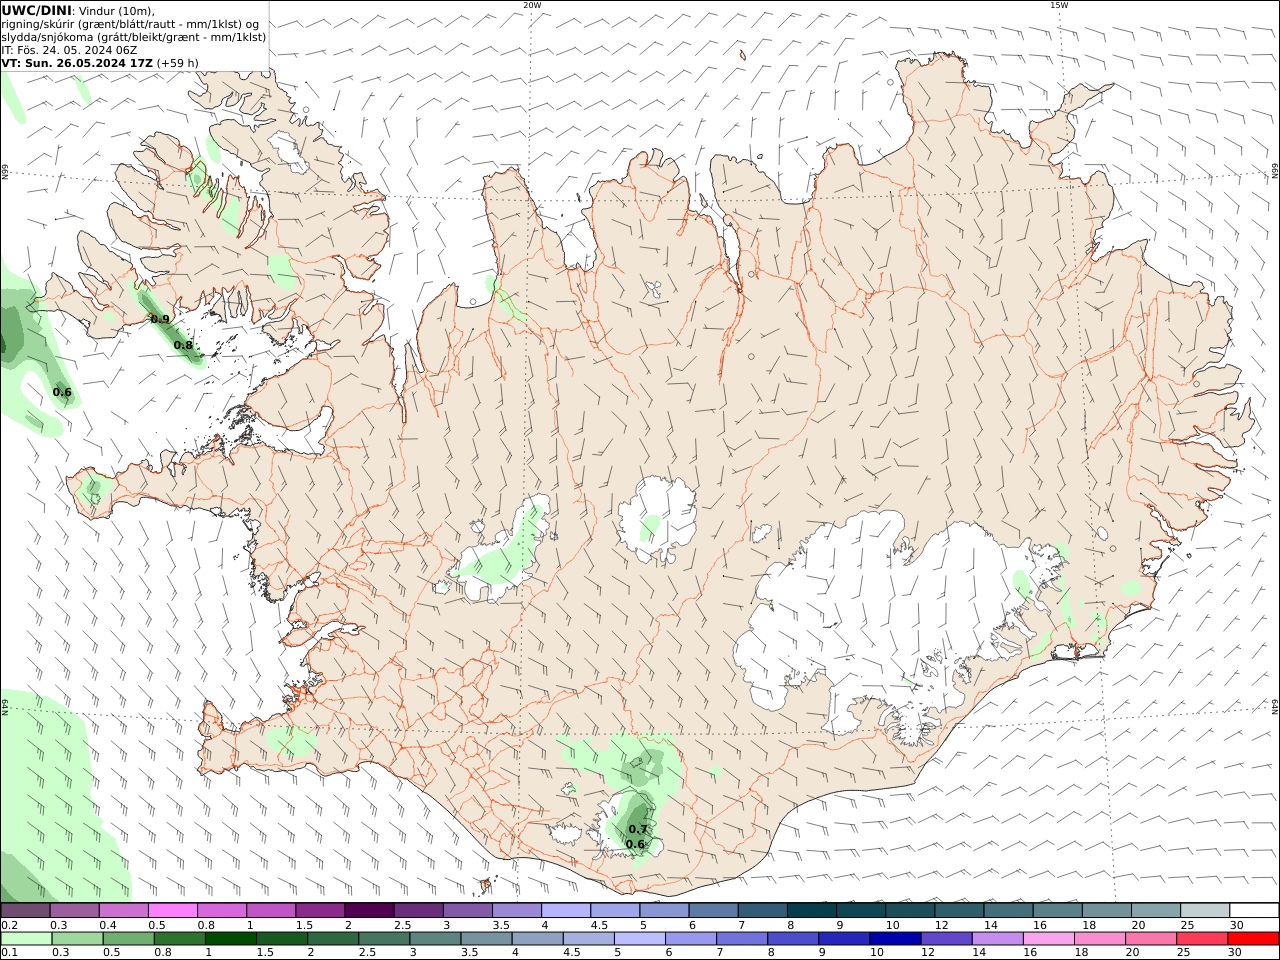Pick the pale green 0.1–0.3 swatch in bottom legend row
The width and height of the screenshot is (1280, 960).
26,939
